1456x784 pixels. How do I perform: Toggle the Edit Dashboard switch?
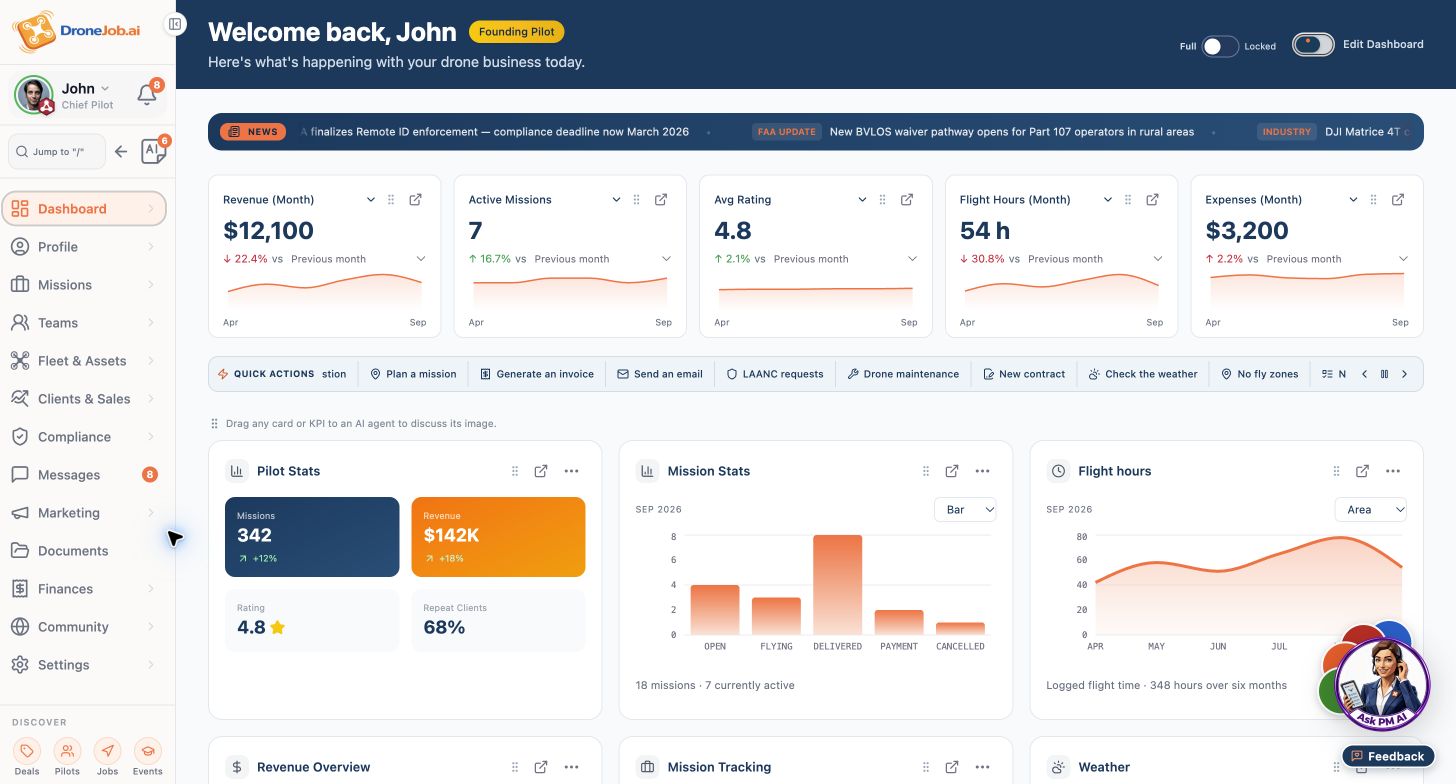1313,44
